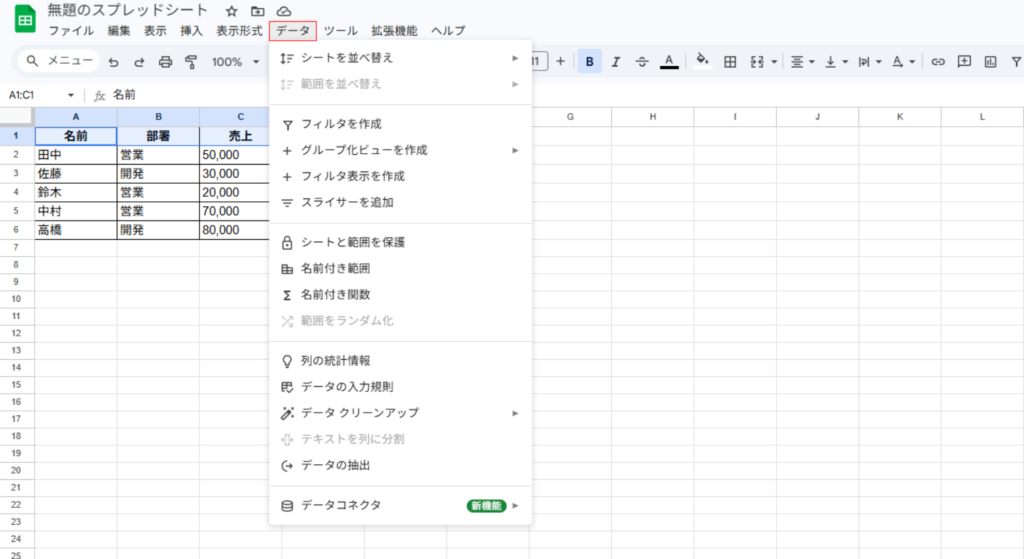Click the select all corner box
This screenshot has height=559, width=1024.
pos(16,116)
